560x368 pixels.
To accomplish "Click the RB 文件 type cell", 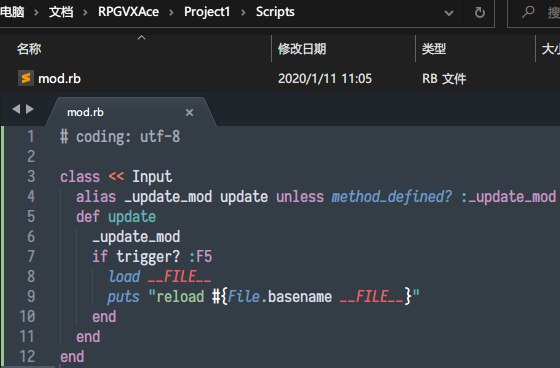I will [444, 79].
